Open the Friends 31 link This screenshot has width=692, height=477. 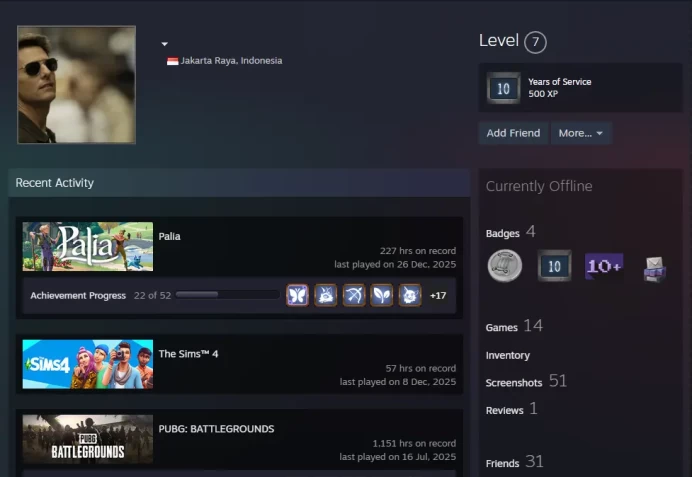(x=515, y=462)
